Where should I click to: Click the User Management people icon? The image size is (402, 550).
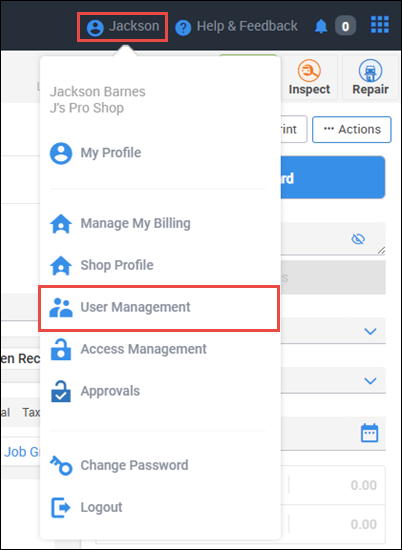tap(61, 308)
